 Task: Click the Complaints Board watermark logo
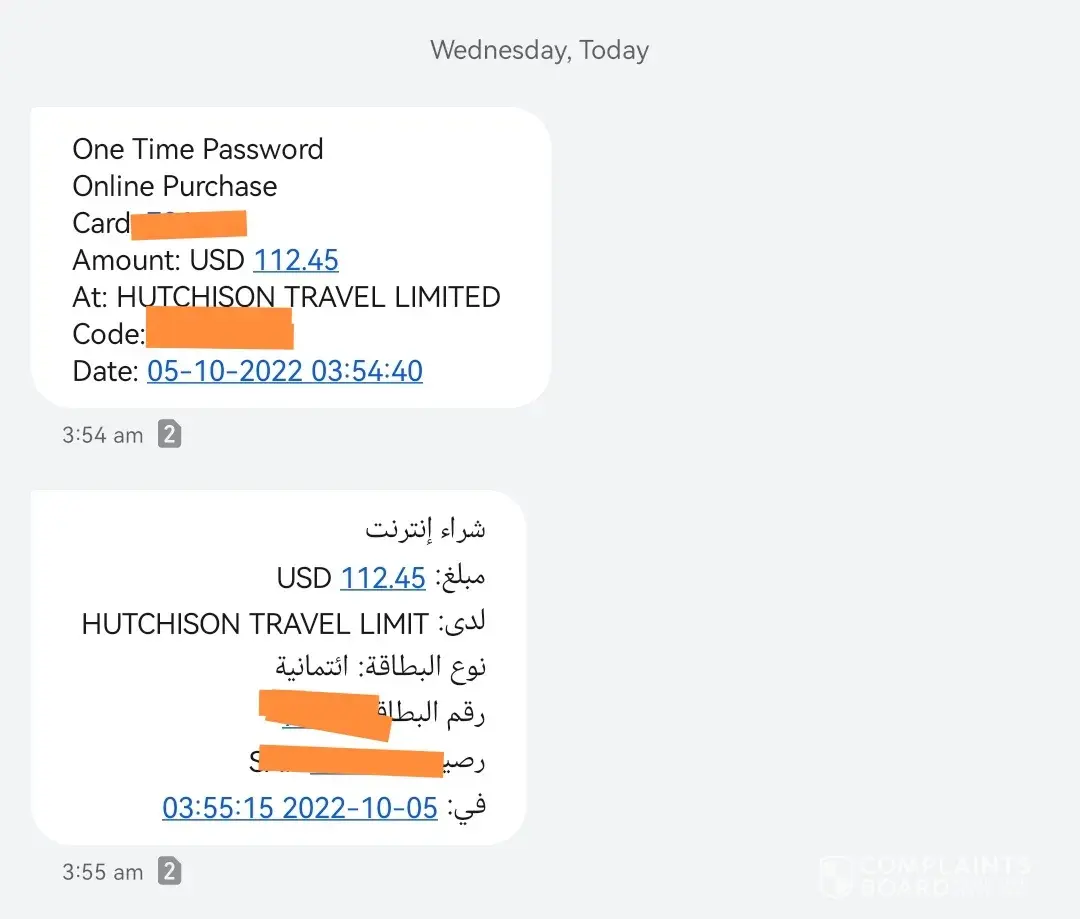tap(925, 876)
